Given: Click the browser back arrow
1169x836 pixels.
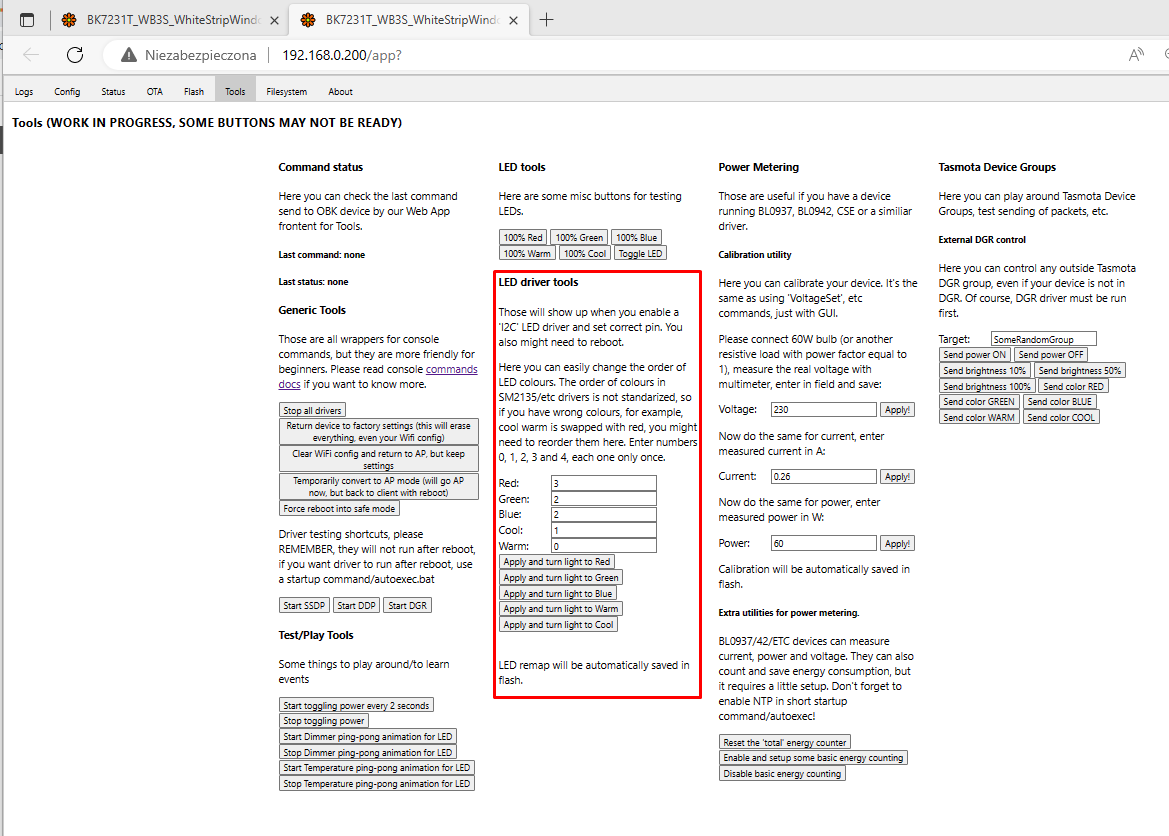Looking at the screenshot, I should [31, 54].
